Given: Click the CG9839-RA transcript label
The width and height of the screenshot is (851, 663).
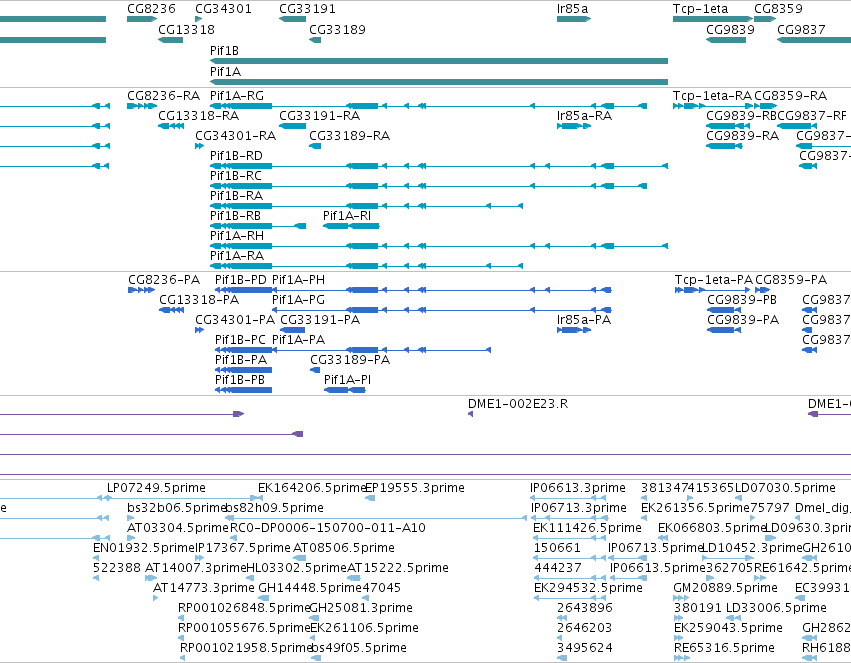Looking at the screenshot, I should 742,136.
